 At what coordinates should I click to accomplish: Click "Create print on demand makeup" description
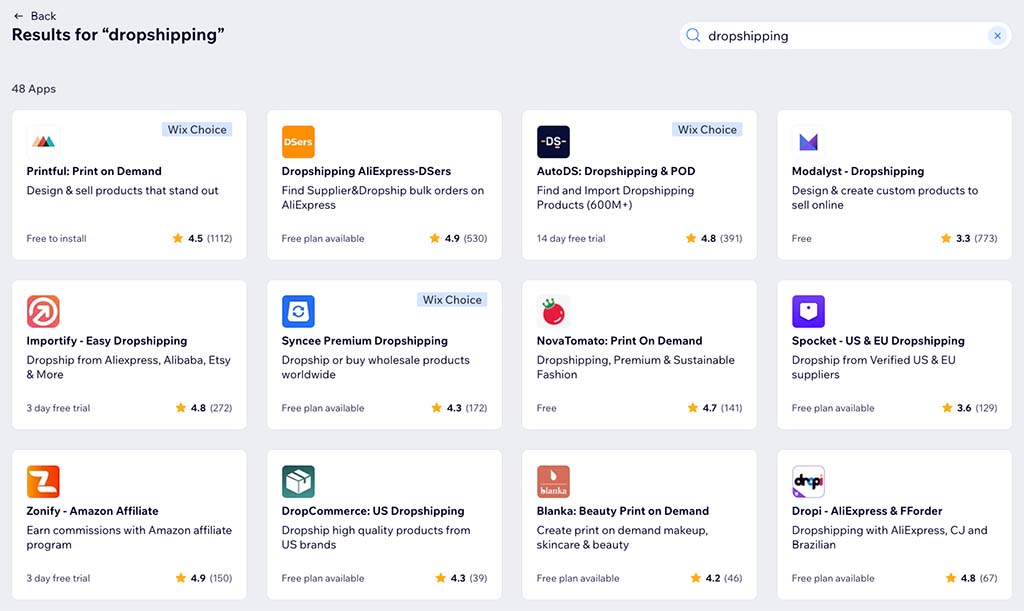click(x=622, y=537)
